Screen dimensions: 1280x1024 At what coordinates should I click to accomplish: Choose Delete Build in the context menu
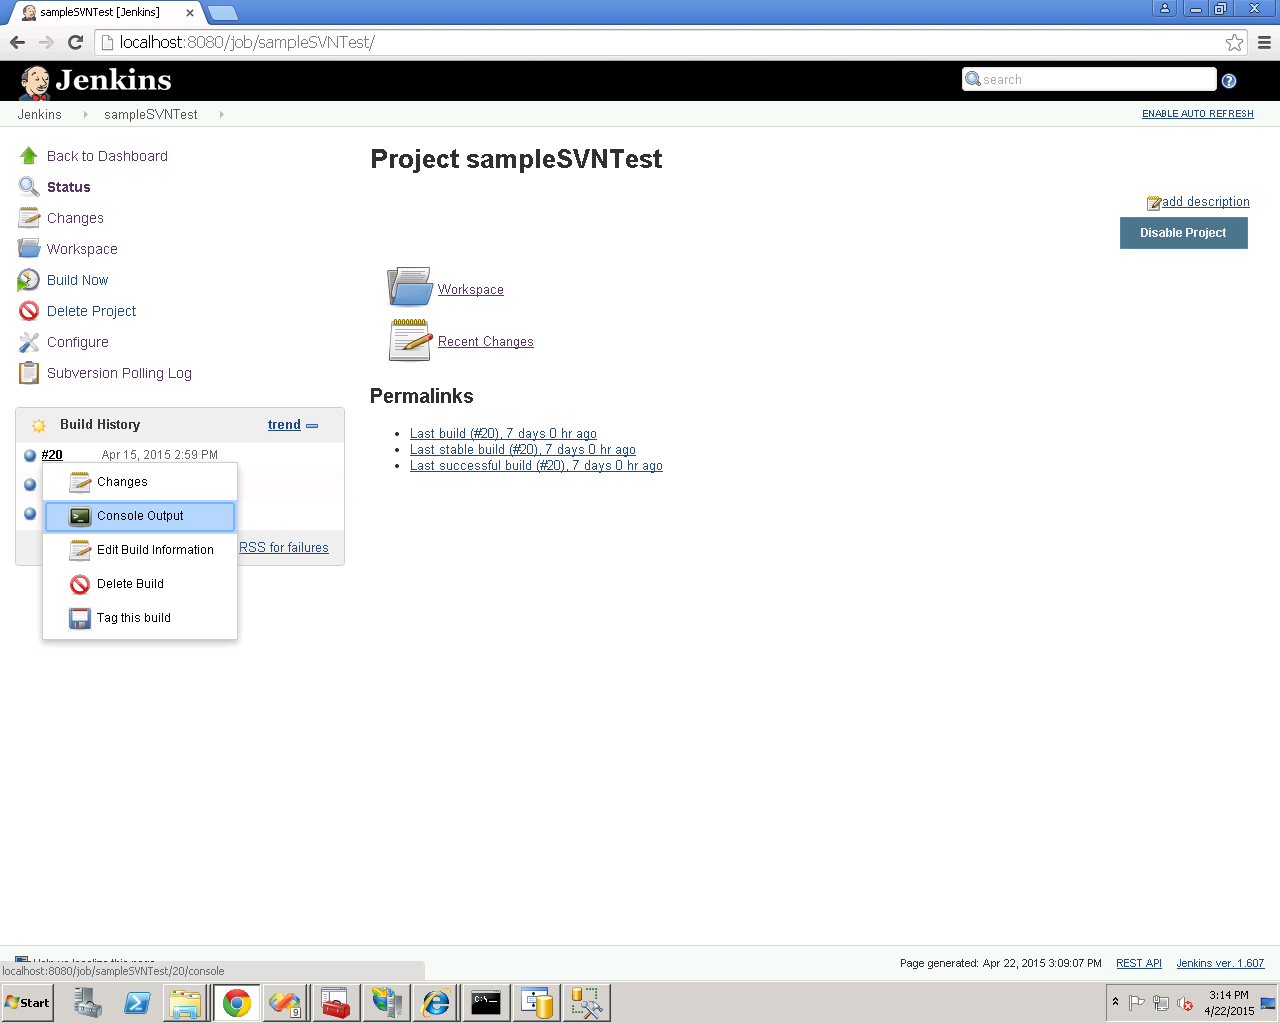click(x=140, y=584)
